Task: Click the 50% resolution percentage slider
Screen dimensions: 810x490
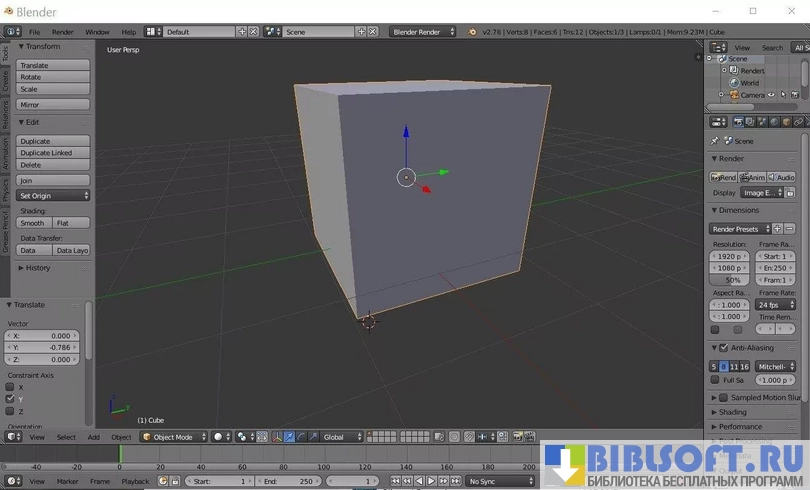Action: point(733,280)
